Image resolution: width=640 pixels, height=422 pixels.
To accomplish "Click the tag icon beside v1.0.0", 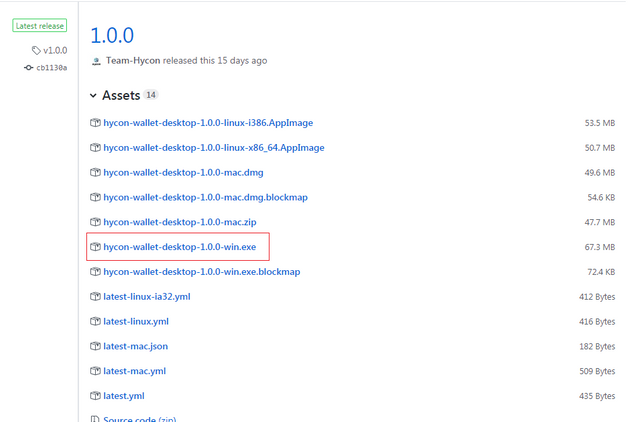I will [36, 50].
